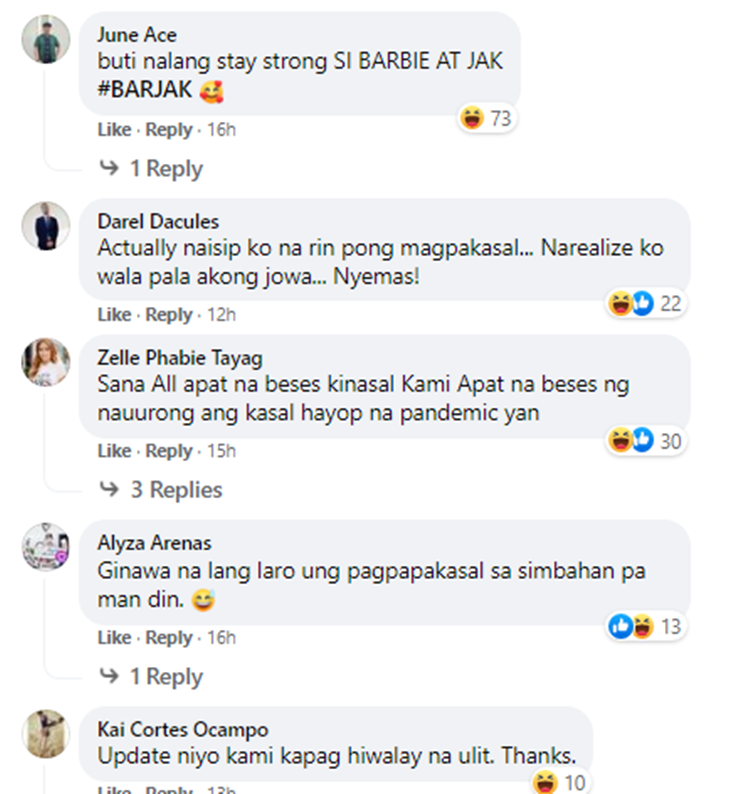Open Zelle Phabie Tayag's profile photo
This screenshot has width=750, height=794.
[46, 362]
